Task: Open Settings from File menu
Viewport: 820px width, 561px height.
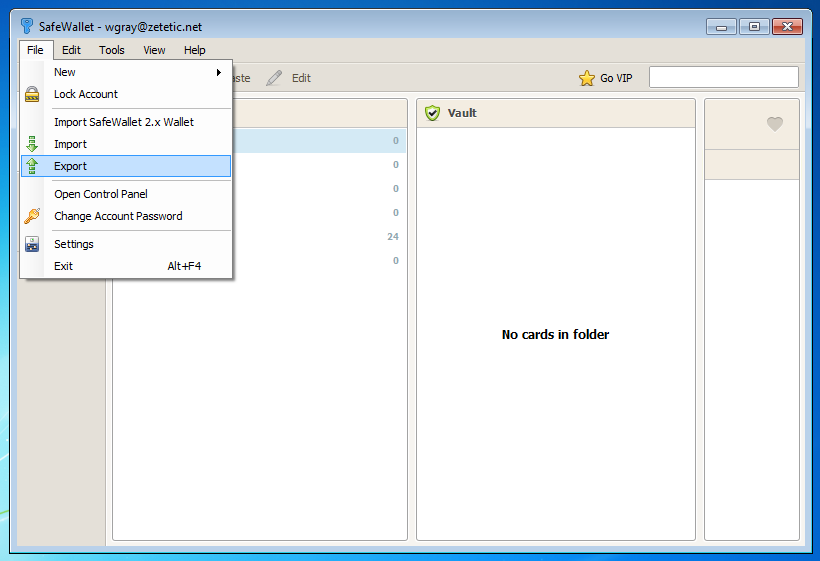Action: (126, 244)
